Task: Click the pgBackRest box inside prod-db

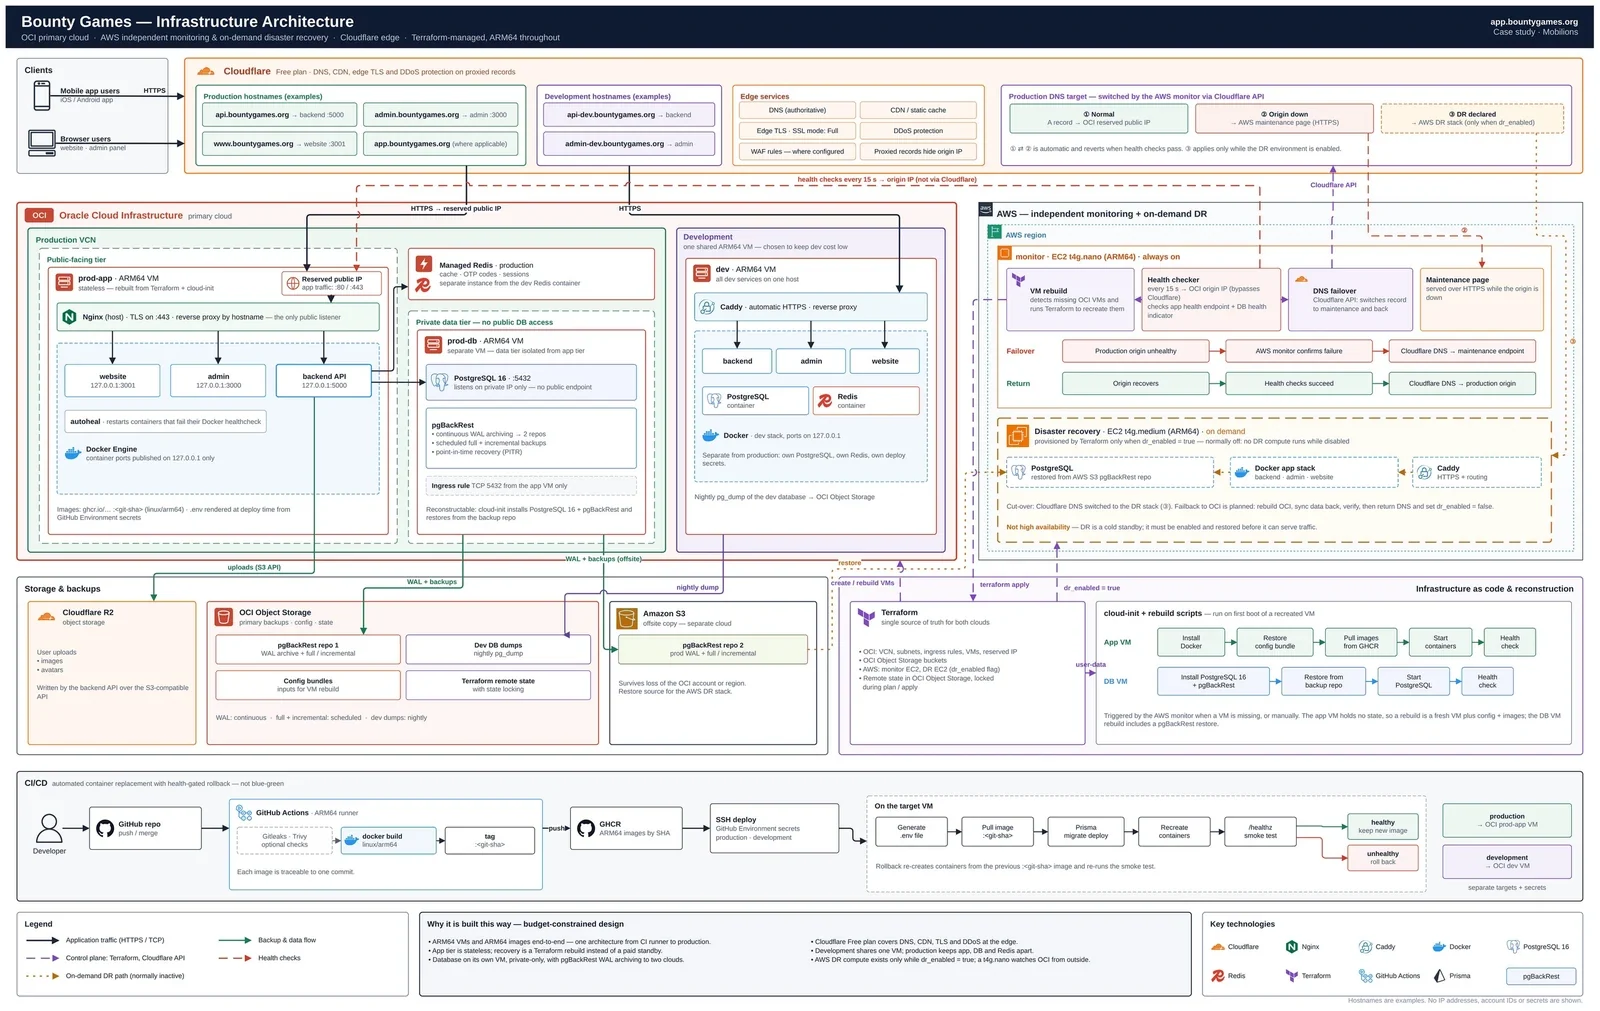Action: pyautogui.click(x=532, y=438)
